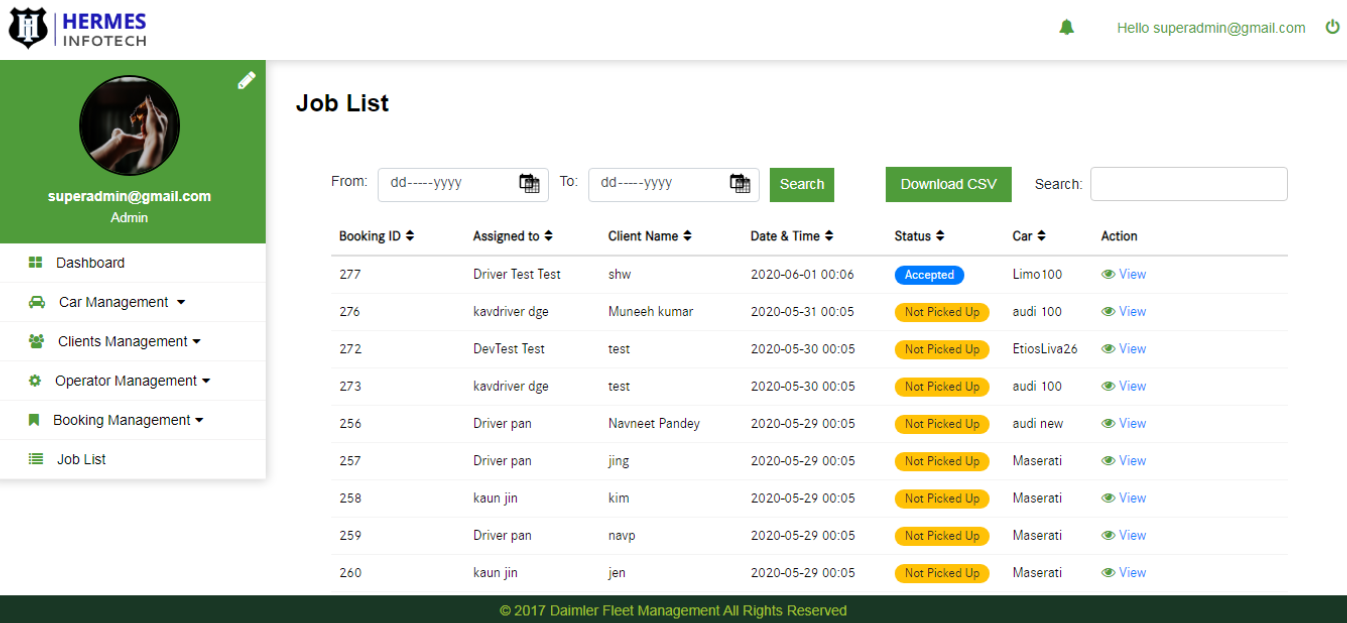This screenshot has width=1347, height=623.
Task: Click the driver name DevTest Test
Action: [509, 349]
